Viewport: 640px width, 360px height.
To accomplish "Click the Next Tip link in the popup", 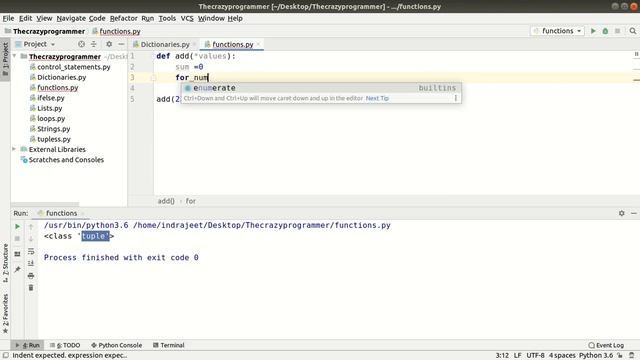I will click(377, 98).
